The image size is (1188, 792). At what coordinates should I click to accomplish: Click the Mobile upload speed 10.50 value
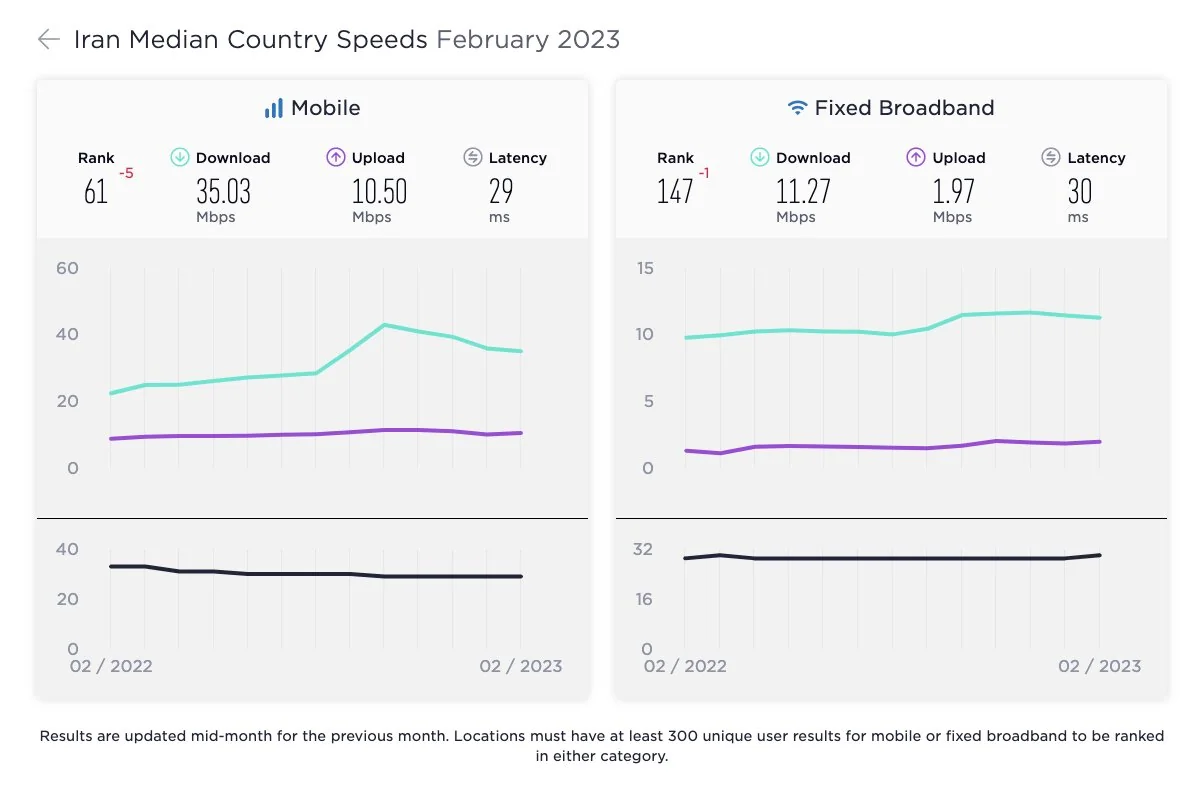click(x=379, y=191)
